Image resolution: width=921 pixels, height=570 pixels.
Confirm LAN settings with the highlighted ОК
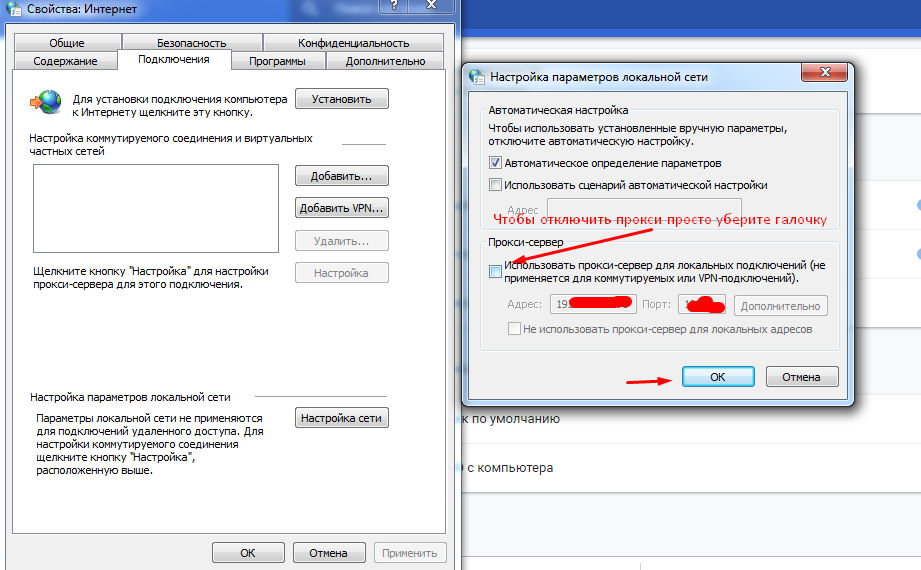coord(718,377)
